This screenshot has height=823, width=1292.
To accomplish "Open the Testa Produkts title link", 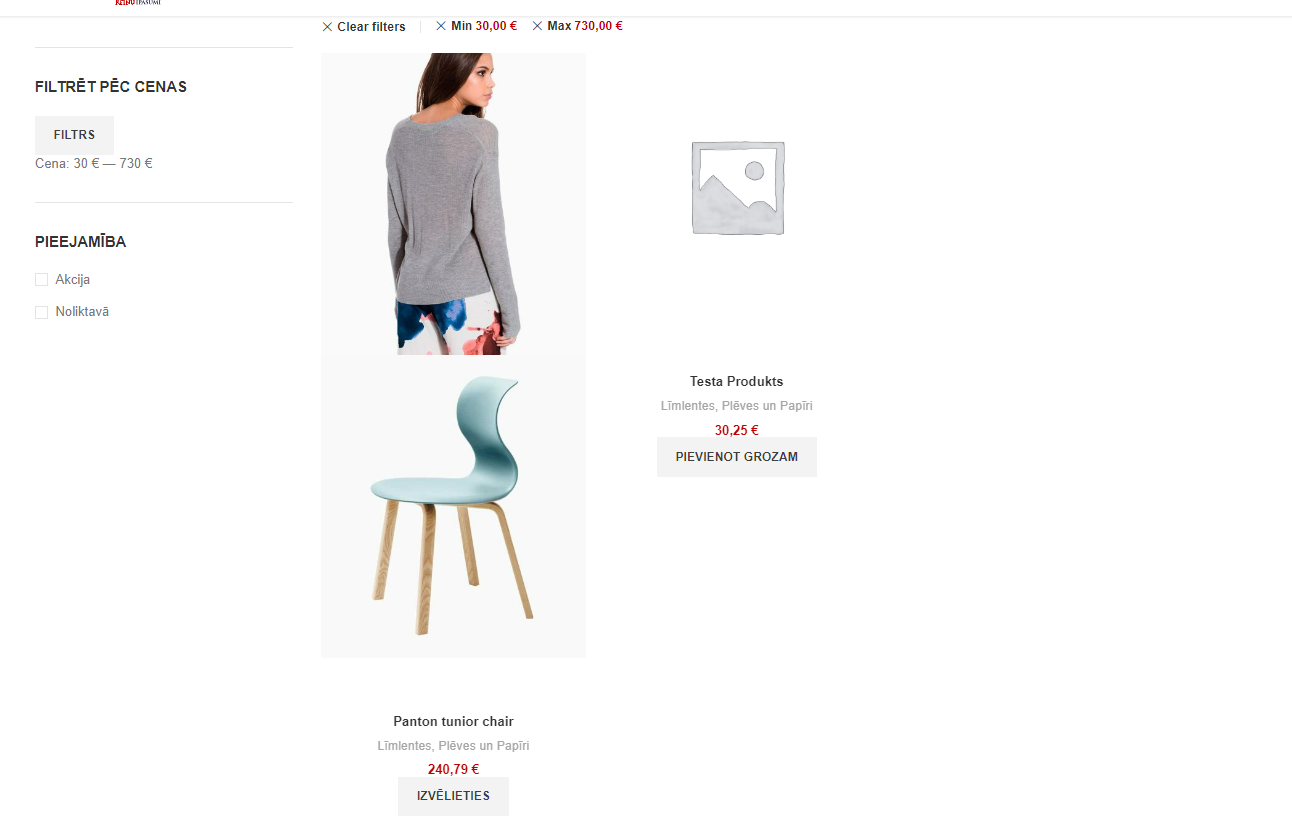I will 737,381.
